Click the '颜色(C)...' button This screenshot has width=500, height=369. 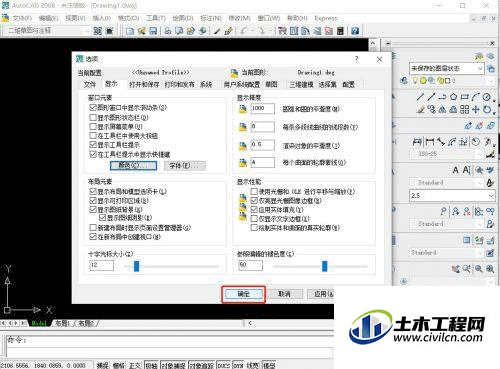pyautogui.click(x=133, y=166)
